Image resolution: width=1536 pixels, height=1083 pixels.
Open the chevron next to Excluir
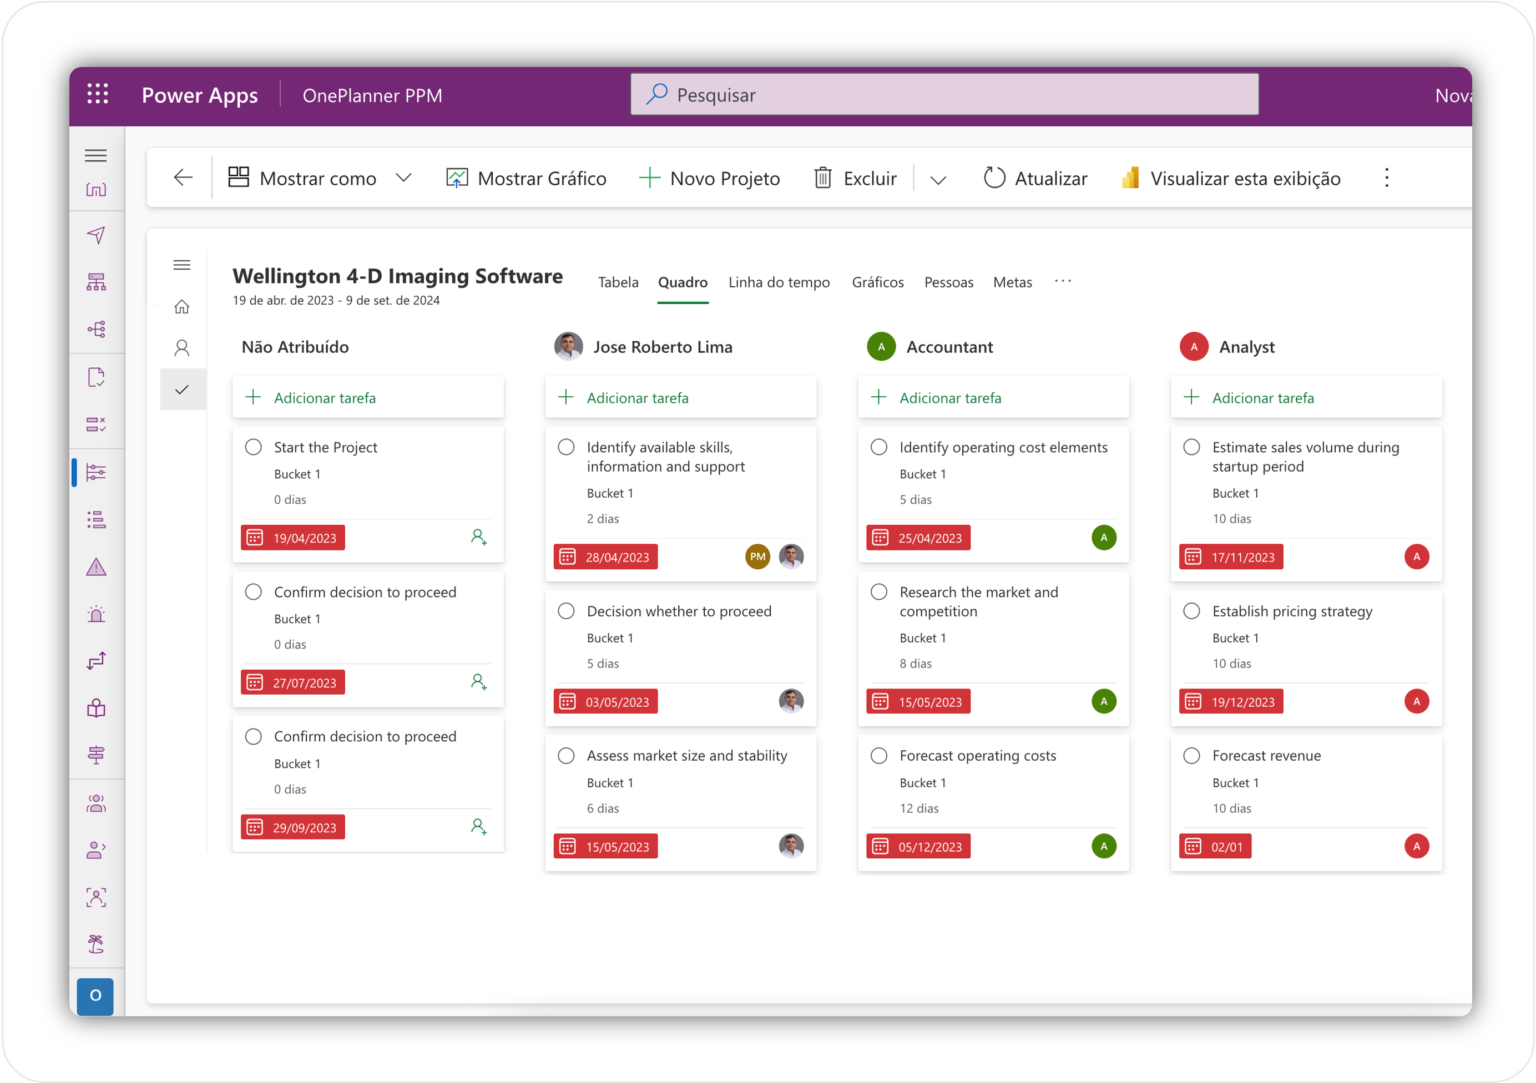938,180
